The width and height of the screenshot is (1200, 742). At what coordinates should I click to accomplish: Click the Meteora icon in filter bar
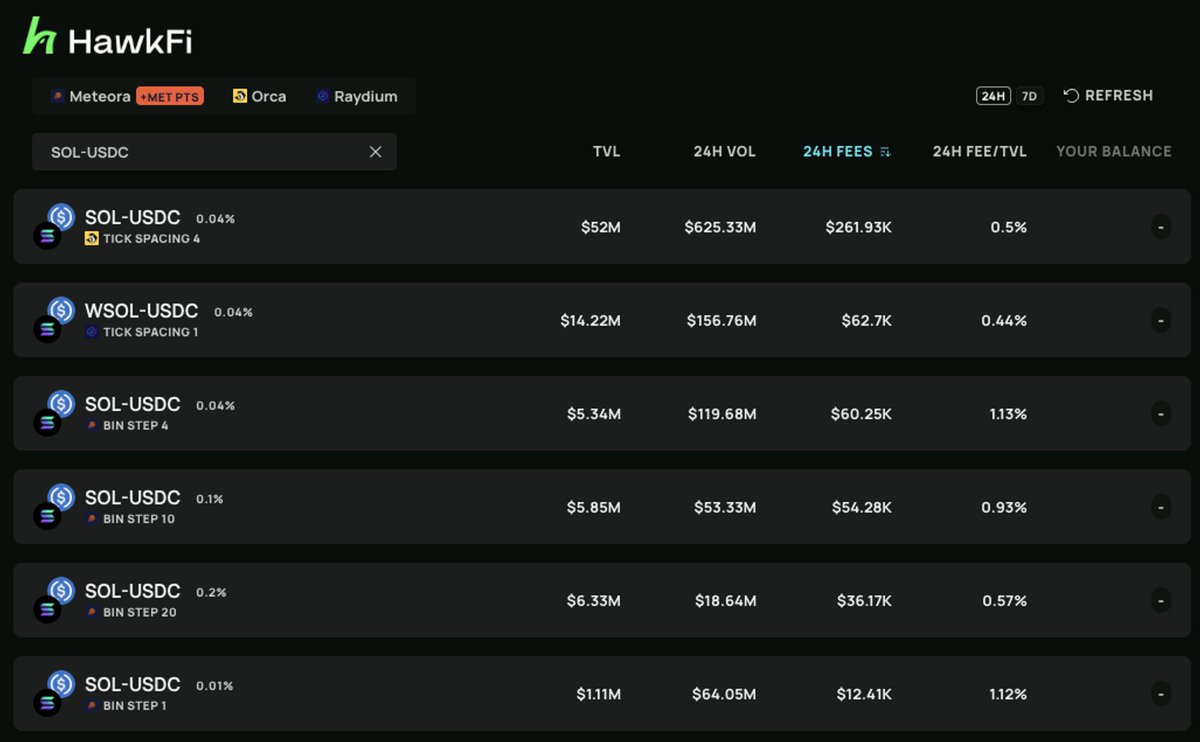pos(57,96)
